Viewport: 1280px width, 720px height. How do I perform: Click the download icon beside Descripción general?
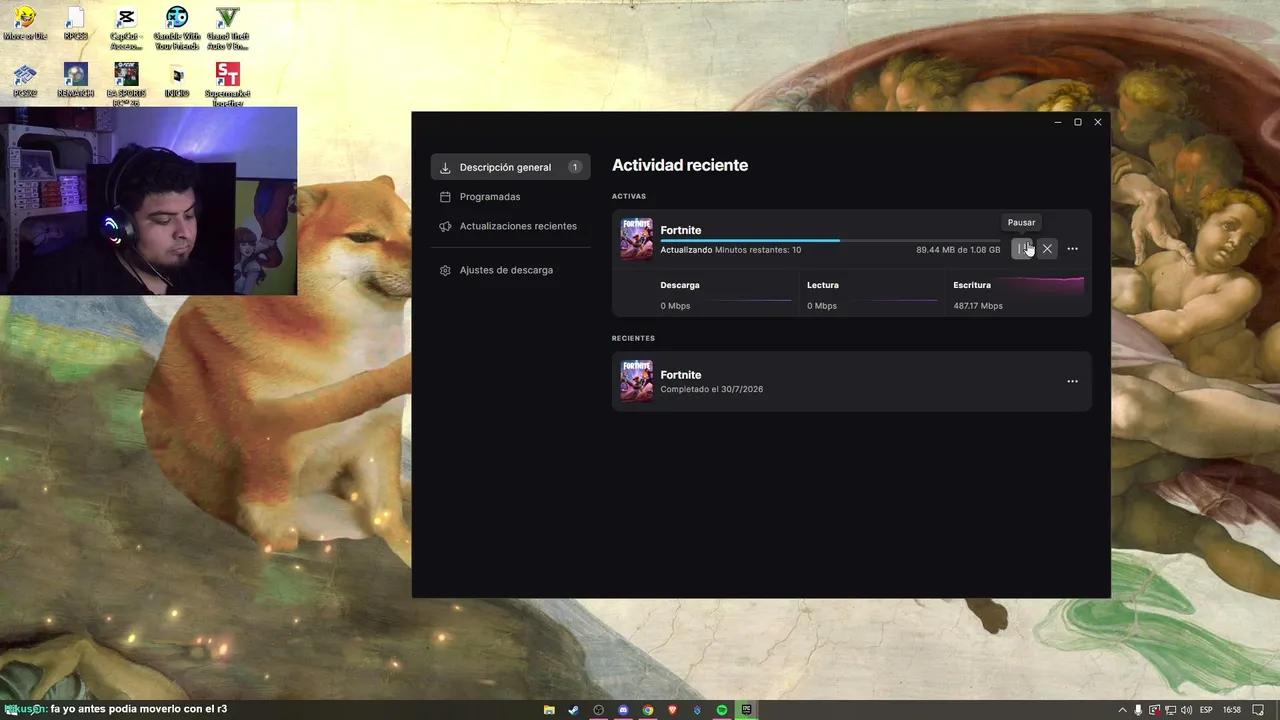[x=445, y=168]
